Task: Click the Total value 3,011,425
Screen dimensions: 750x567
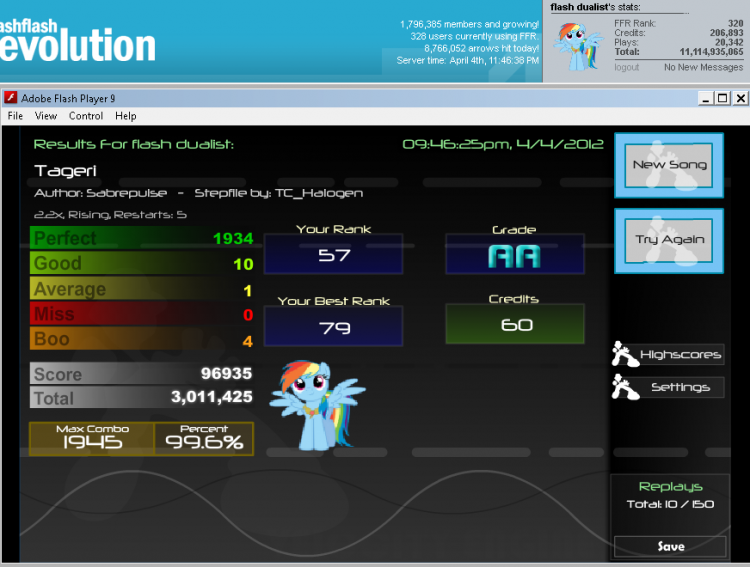Action: click(x=211, y=397)
